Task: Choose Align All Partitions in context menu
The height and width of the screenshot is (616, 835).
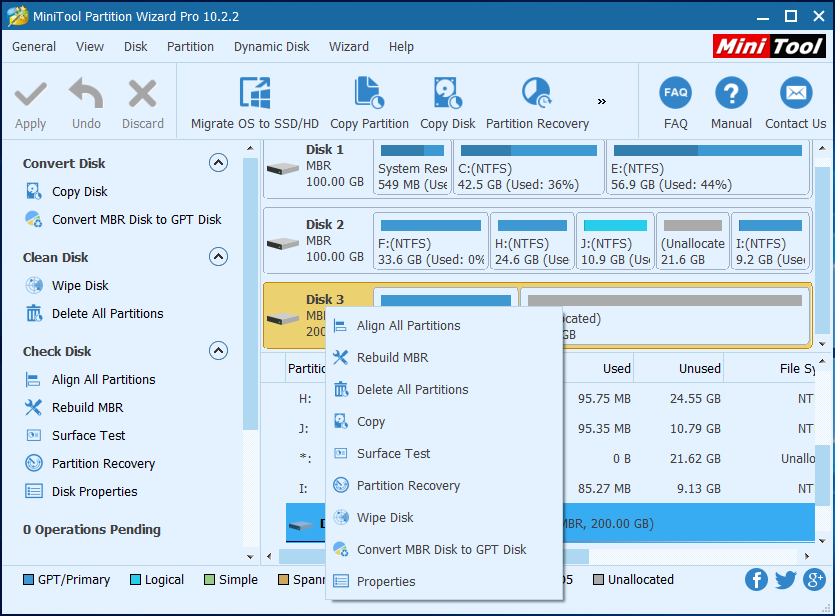Action: point(444,325)
